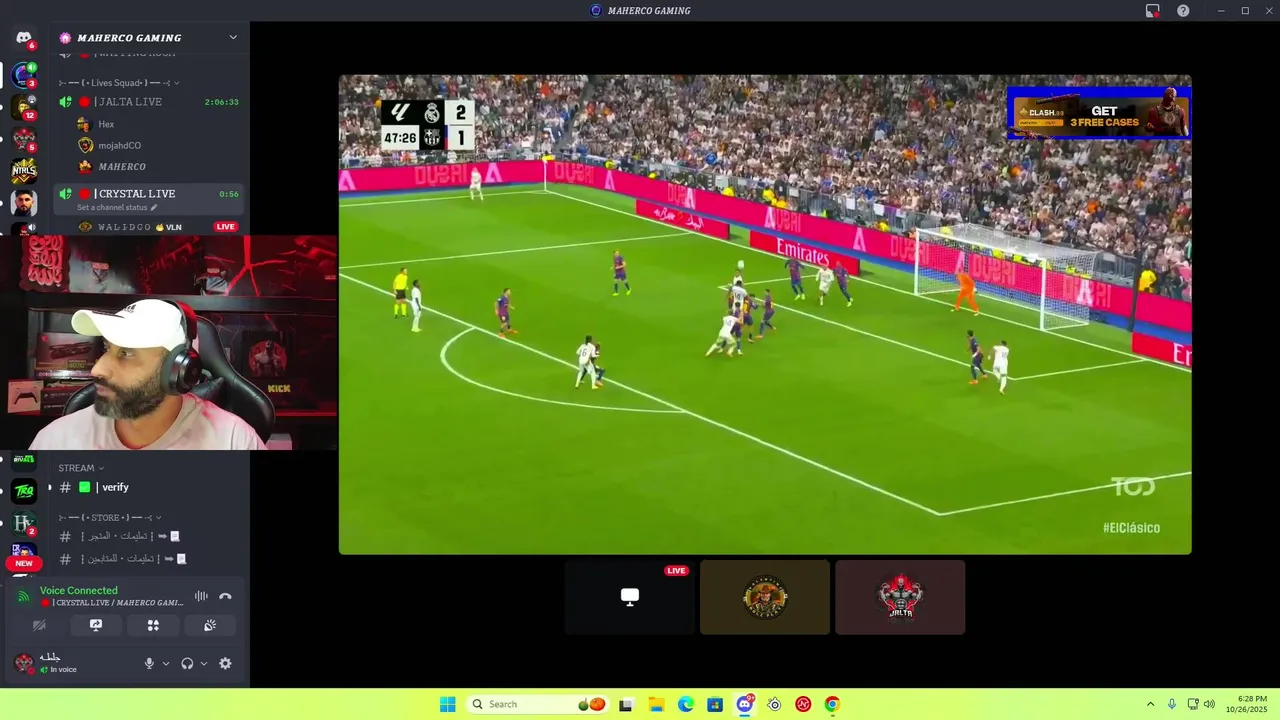Image resolution: width=1280 pixels, height=720 pixels.
Task: Join the JALTA LIVE voice channel
Action: (150, 102)
